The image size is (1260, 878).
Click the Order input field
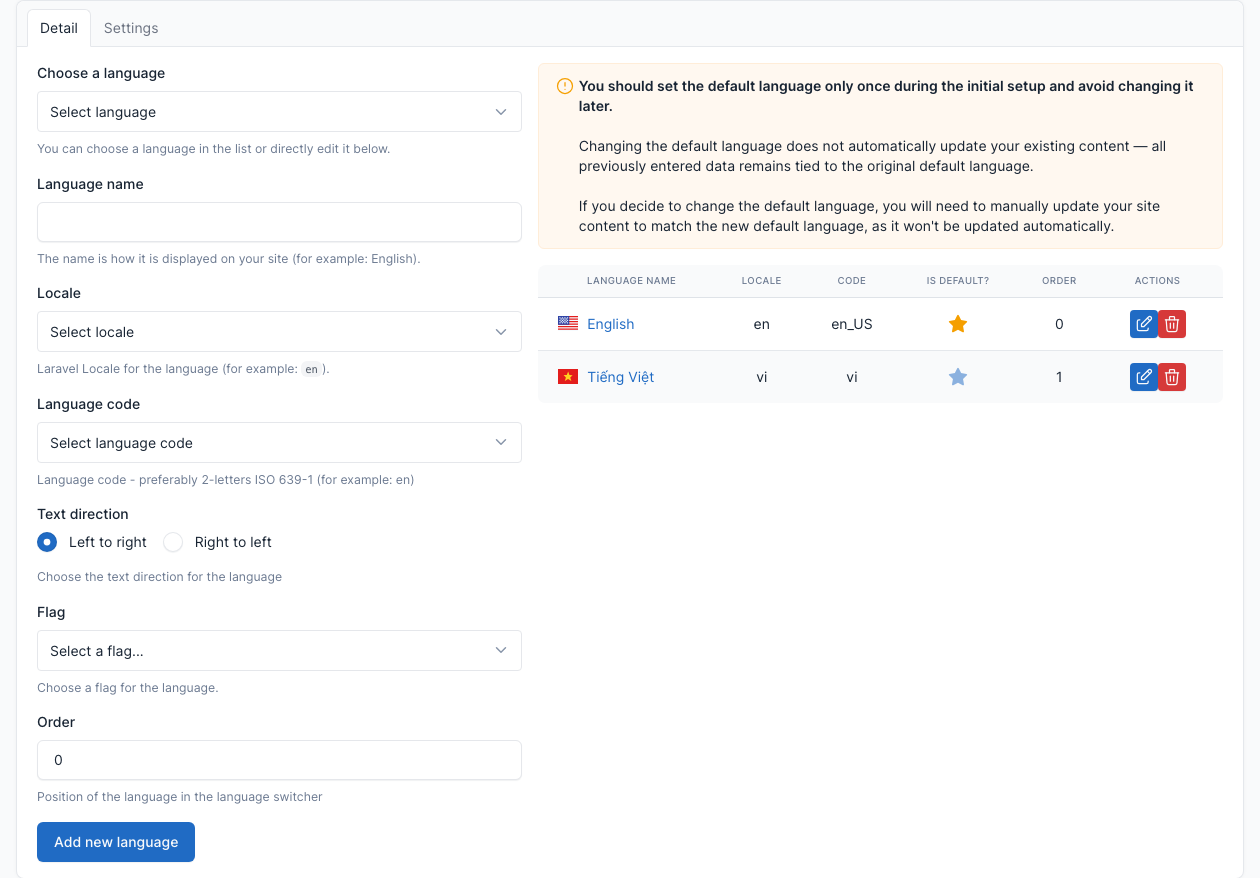(x=279, y=760)
